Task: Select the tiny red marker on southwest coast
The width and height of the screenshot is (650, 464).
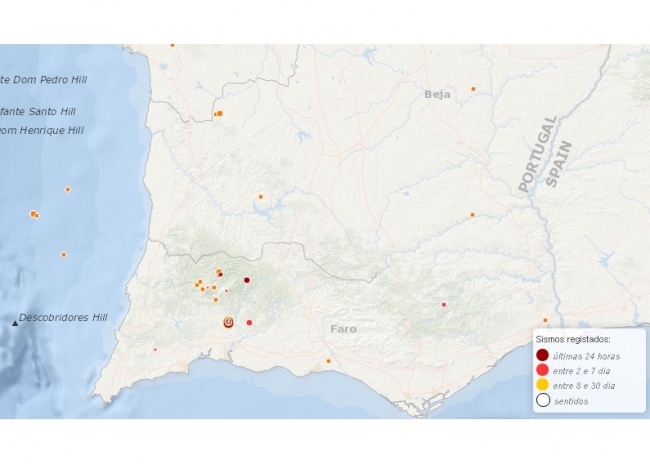Action: [x=155, y=350]
